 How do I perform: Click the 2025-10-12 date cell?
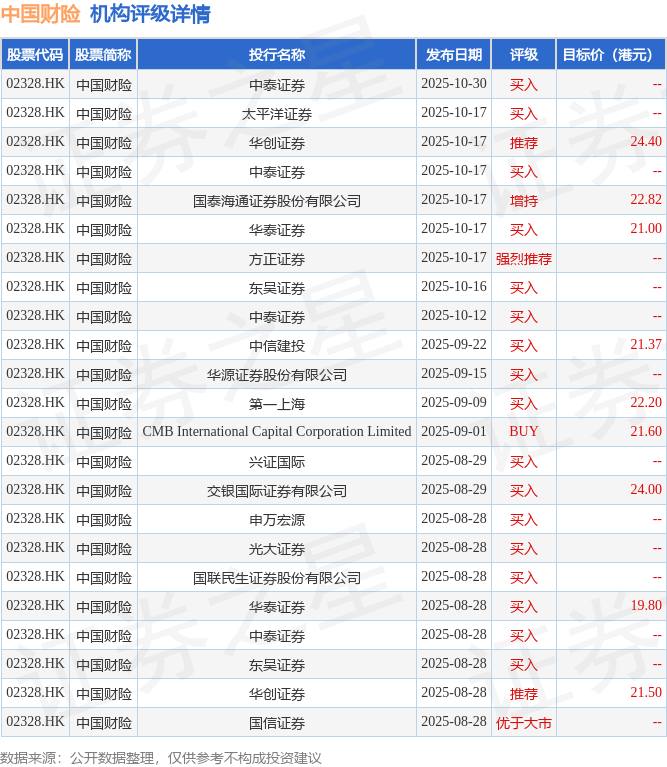click(x=454, y=316)
